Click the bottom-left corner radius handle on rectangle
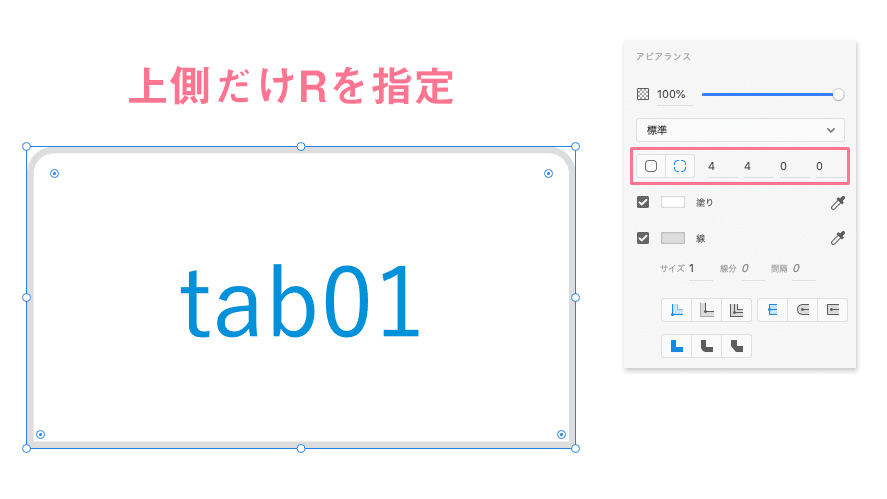This screenshot has height=499, width=887. pyautogui.click(x=40, y=435)
